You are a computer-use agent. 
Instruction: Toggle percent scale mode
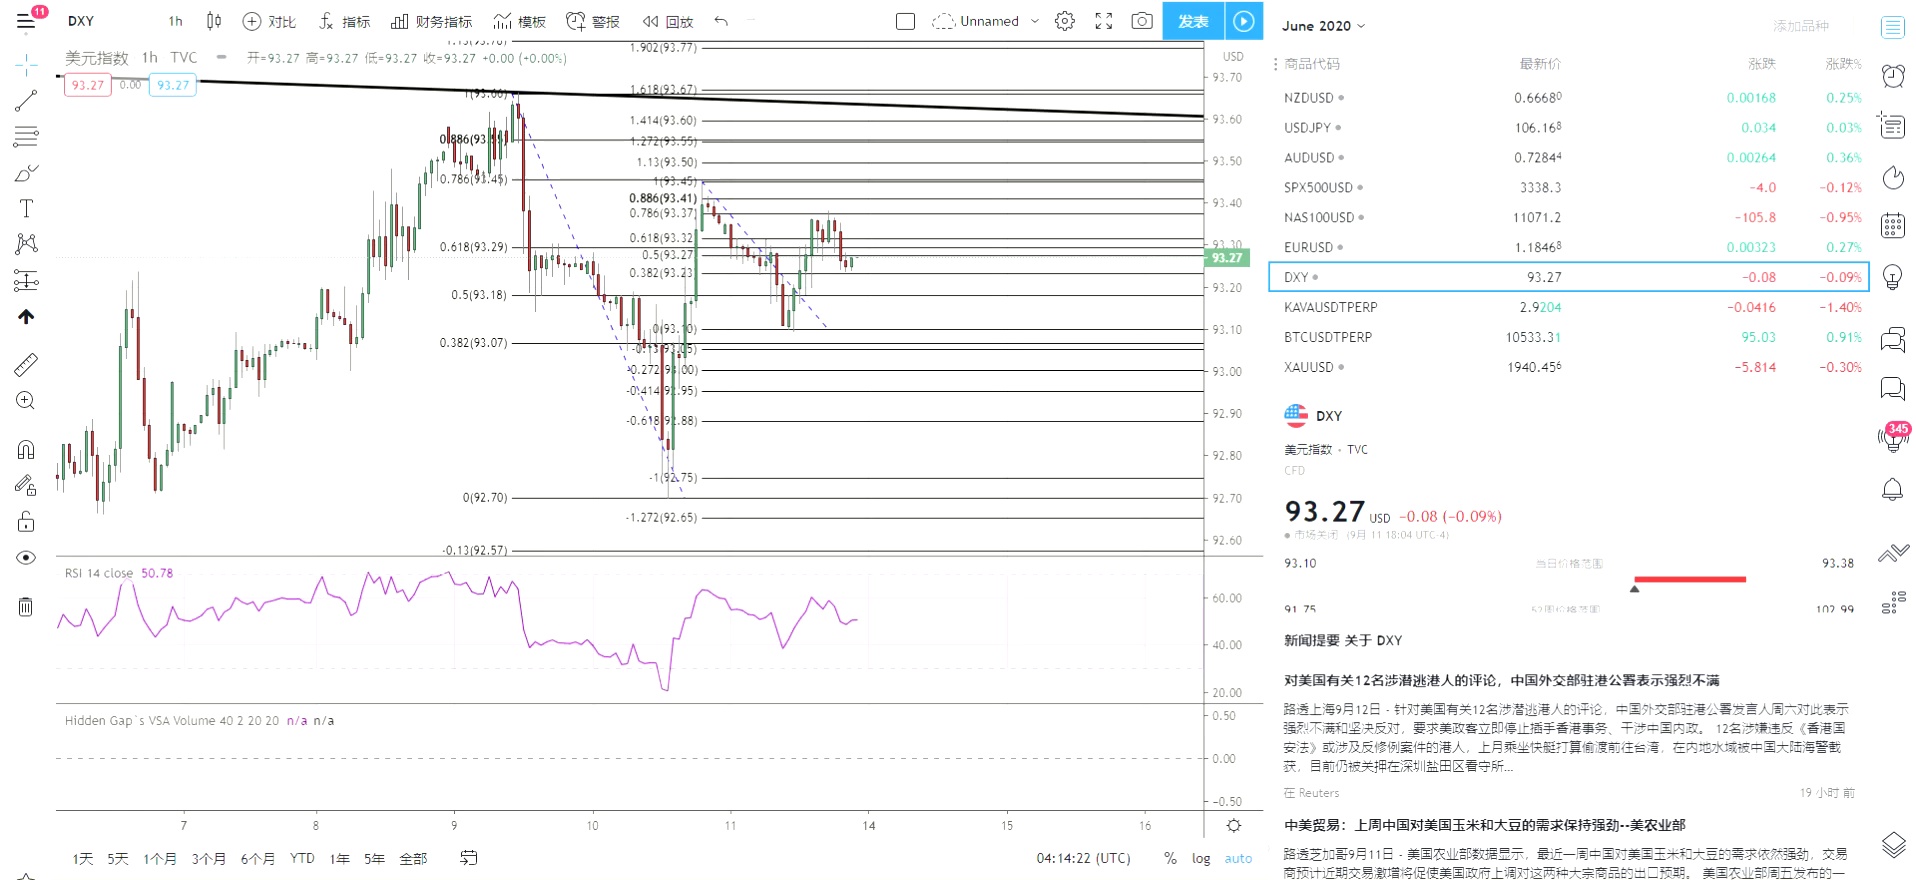tap(1170, 858)
